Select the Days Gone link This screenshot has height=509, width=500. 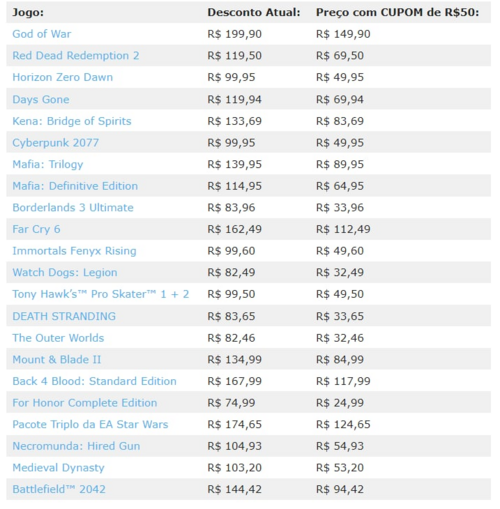(x=41, y=100)
